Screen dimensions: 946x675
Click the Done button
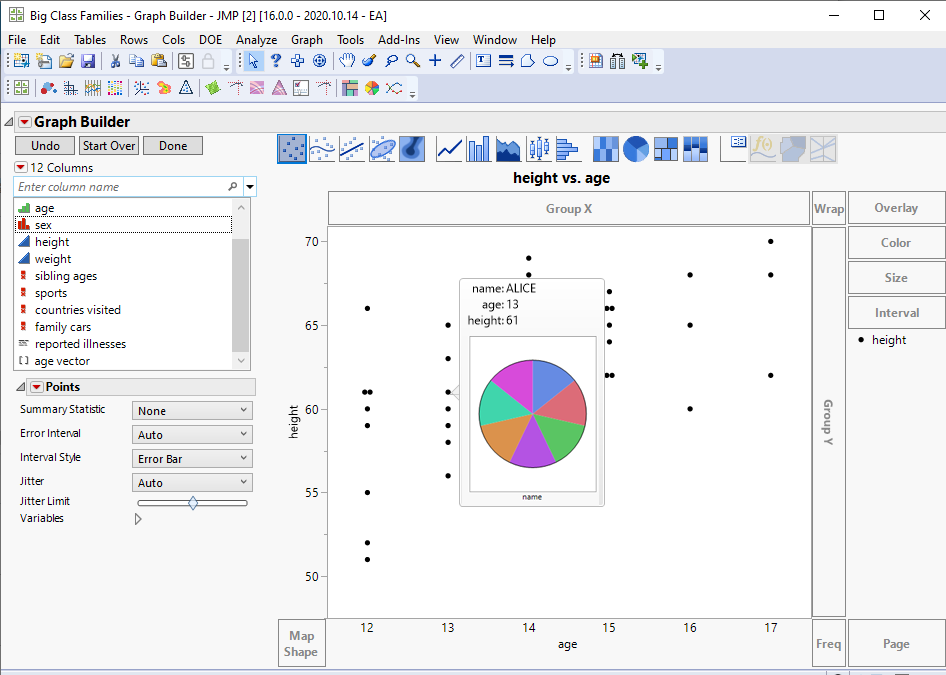(x=173, y=146)
